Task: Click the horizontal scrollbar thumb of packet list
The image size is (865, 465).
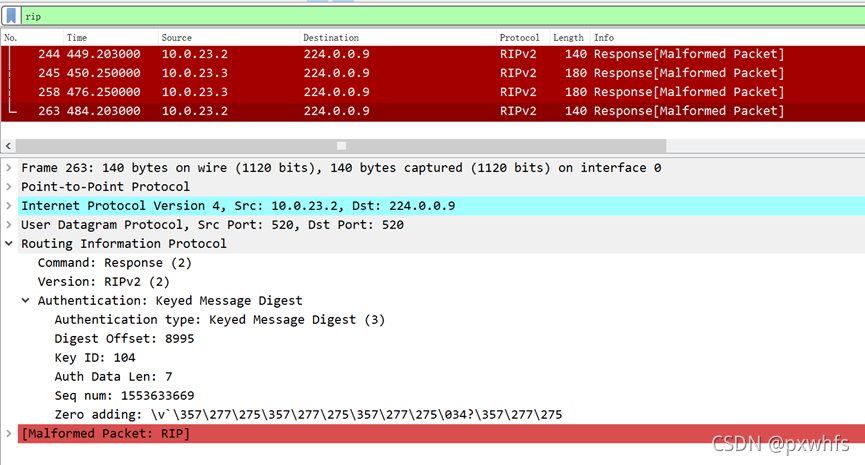Action: (341, 146)
